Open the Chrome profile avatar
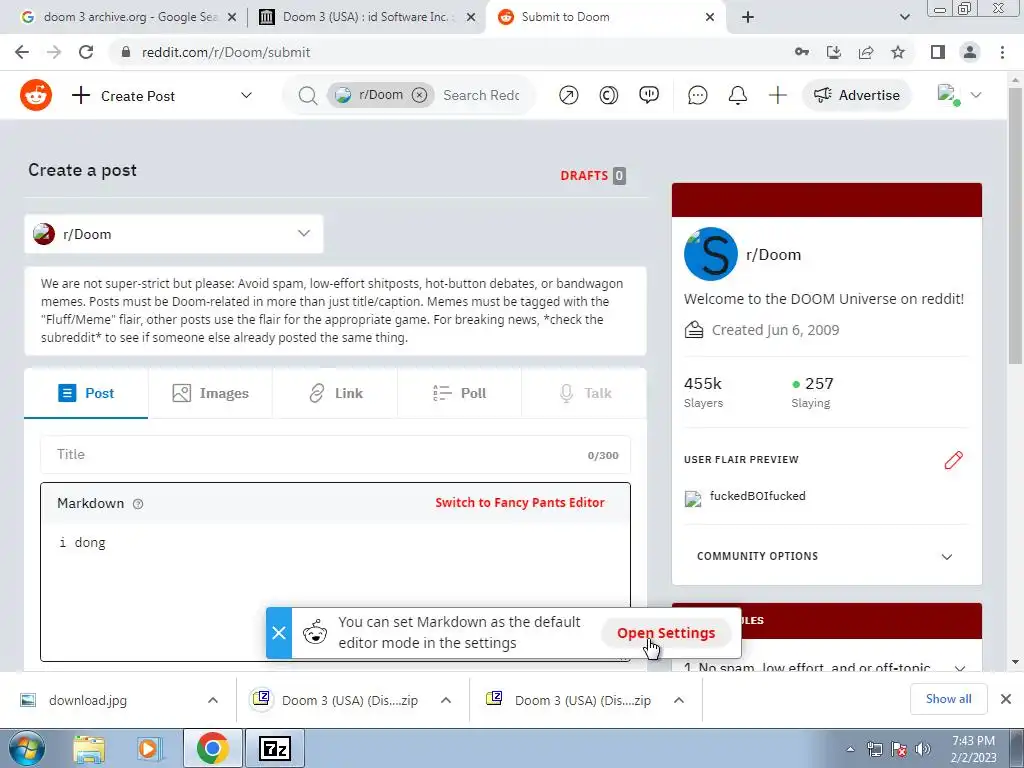The width and height of the screenshot is (1024, 768). pos(970,52)
